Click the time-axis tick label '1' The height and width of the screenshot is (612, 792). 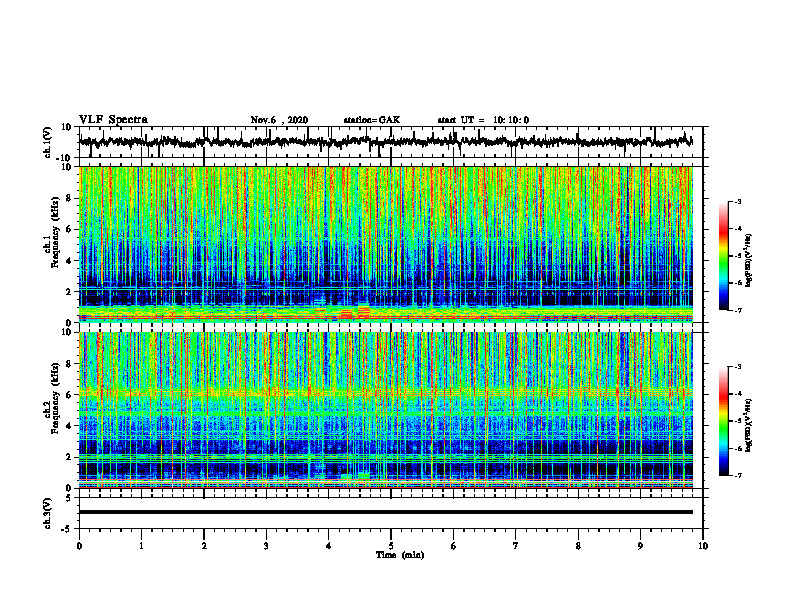point(141,546)
